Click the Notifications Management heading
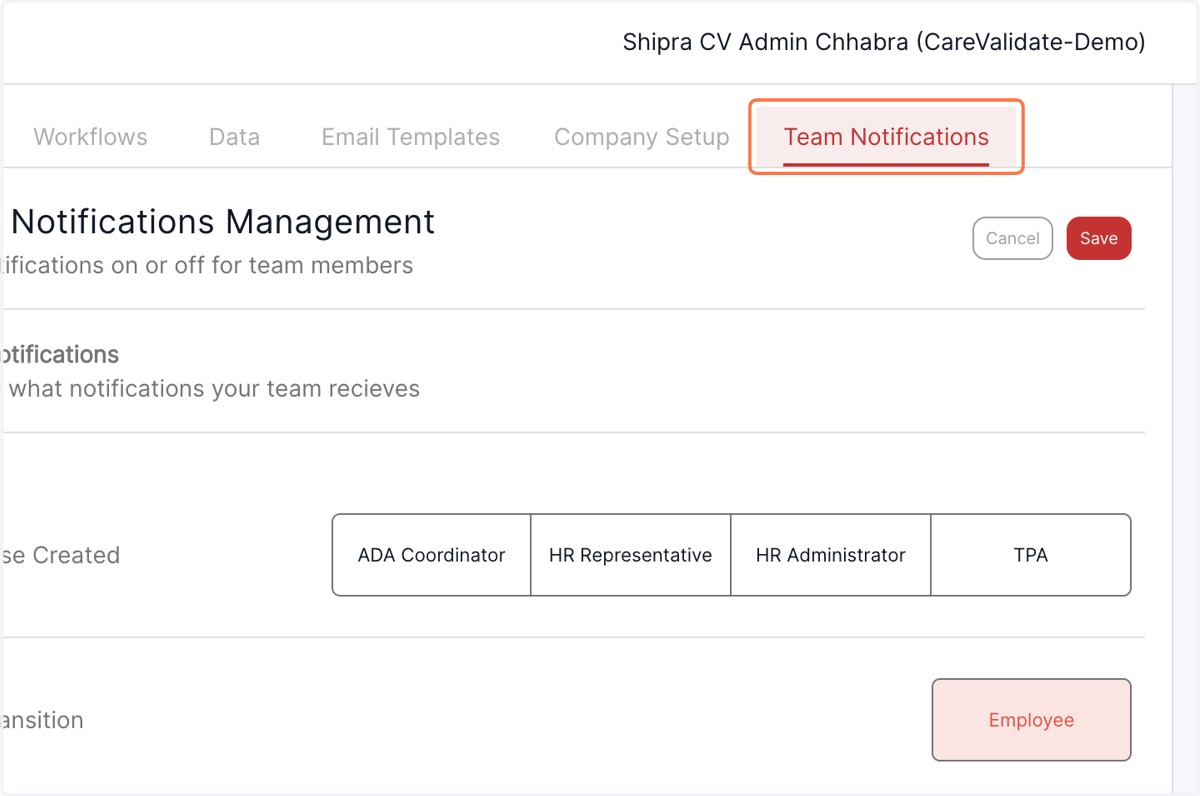Screen dimensions: 1200x796 (222, 221)
